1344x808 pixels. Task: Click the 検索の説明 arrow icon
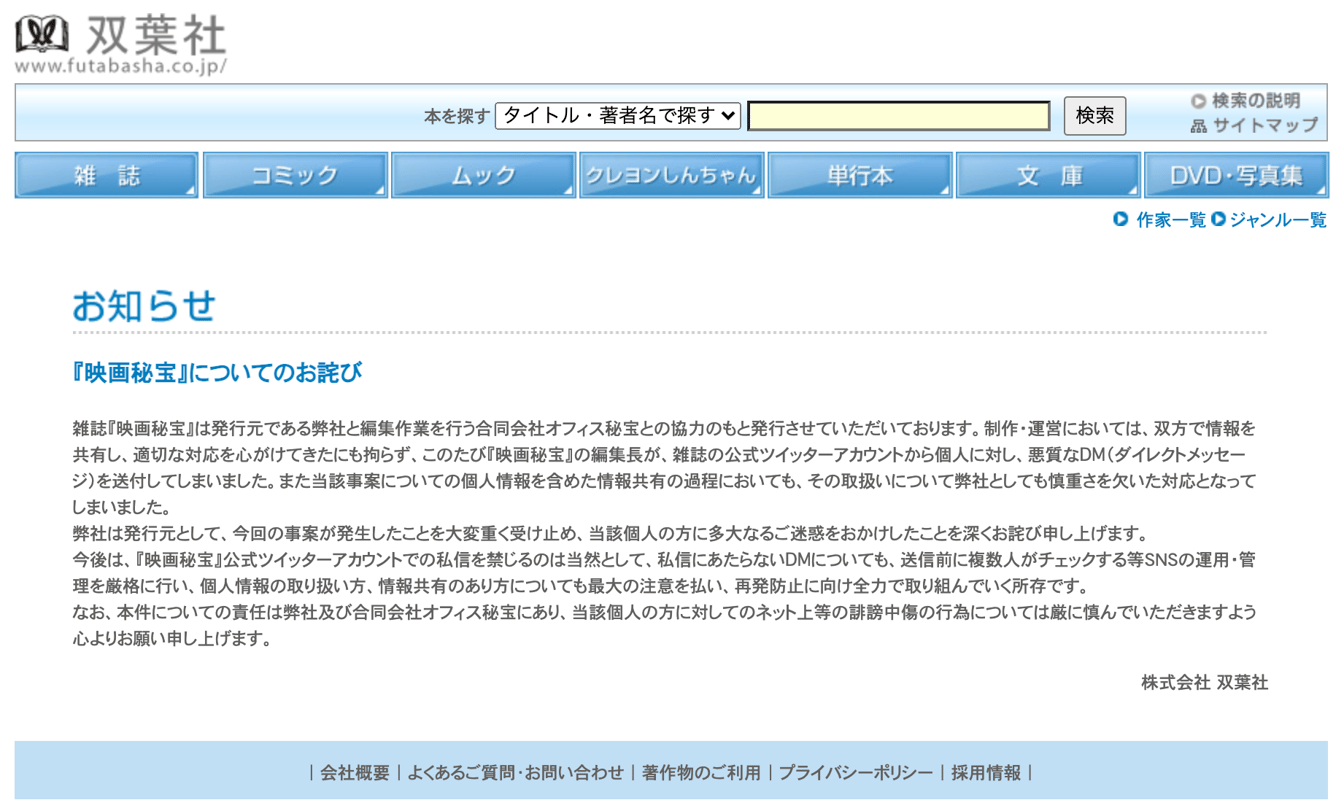click(1198, 101)
